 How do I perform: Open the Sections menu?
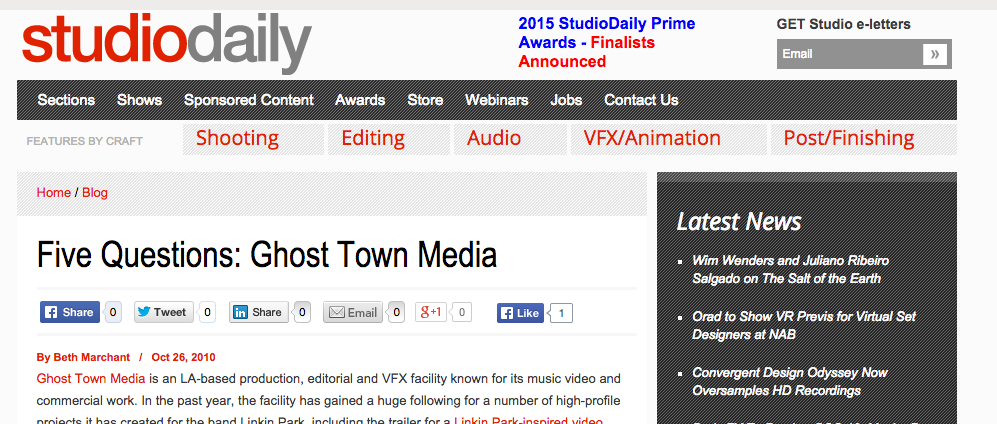(x=66, y=100)
